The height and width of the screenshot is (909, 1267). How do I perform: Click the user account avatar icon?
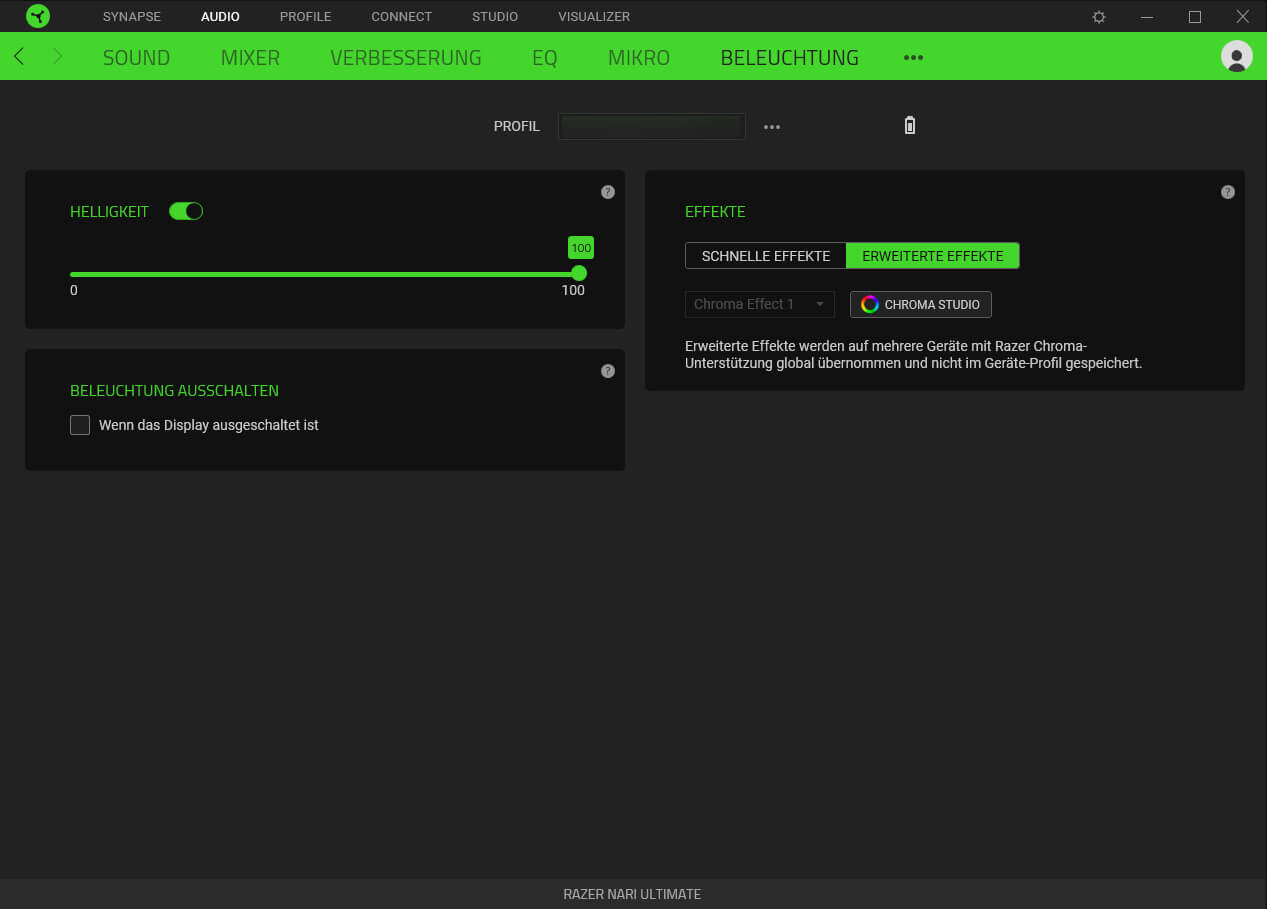tap(1236, 56)
